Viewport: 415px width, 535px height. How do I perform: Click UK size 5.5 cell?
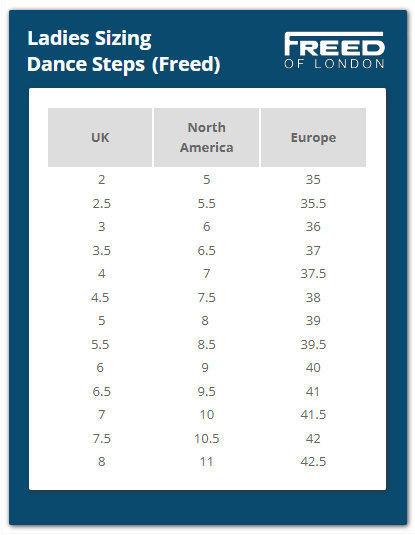tap(100, 345)
